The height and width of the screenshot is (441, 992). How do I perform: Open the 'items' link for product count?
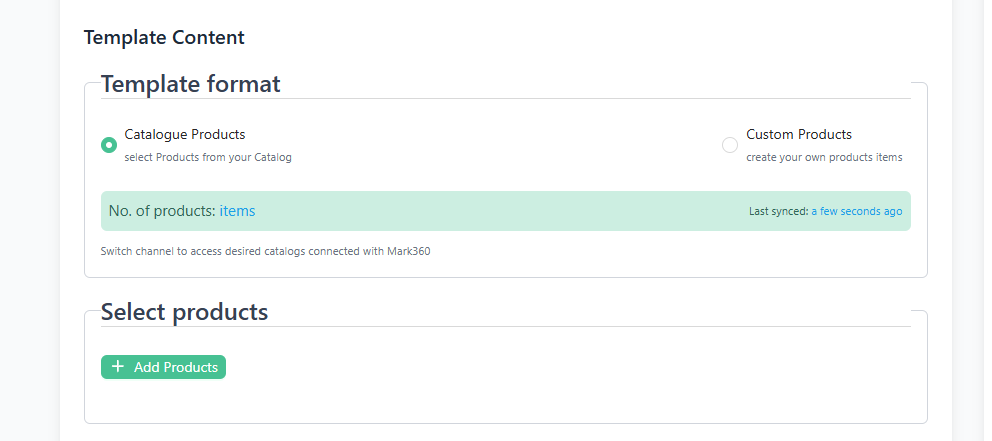tap(237, 211)
